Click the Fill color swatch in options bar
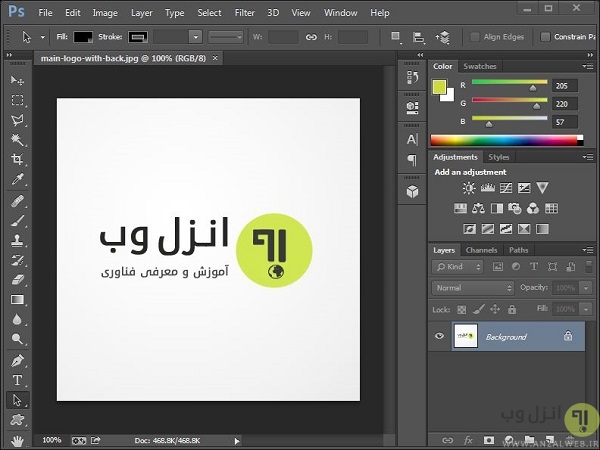Image resolution: width=600 pixels, height=450 pixels. [83, 37]
